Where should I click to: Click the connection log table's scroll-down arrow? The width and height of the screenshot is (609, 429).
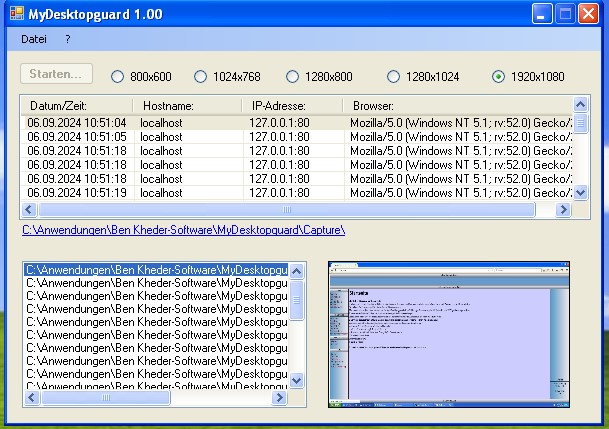pos(580,193)
